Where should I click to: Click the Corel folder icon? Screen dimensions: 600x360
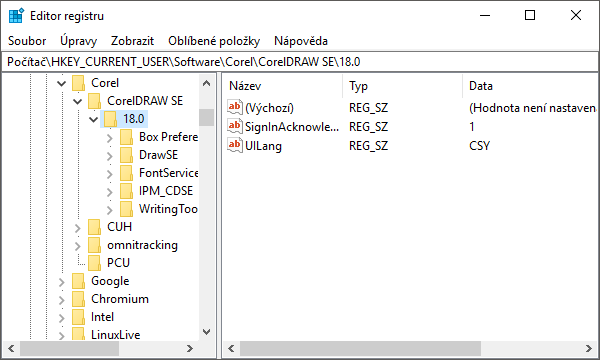[78, 83]
